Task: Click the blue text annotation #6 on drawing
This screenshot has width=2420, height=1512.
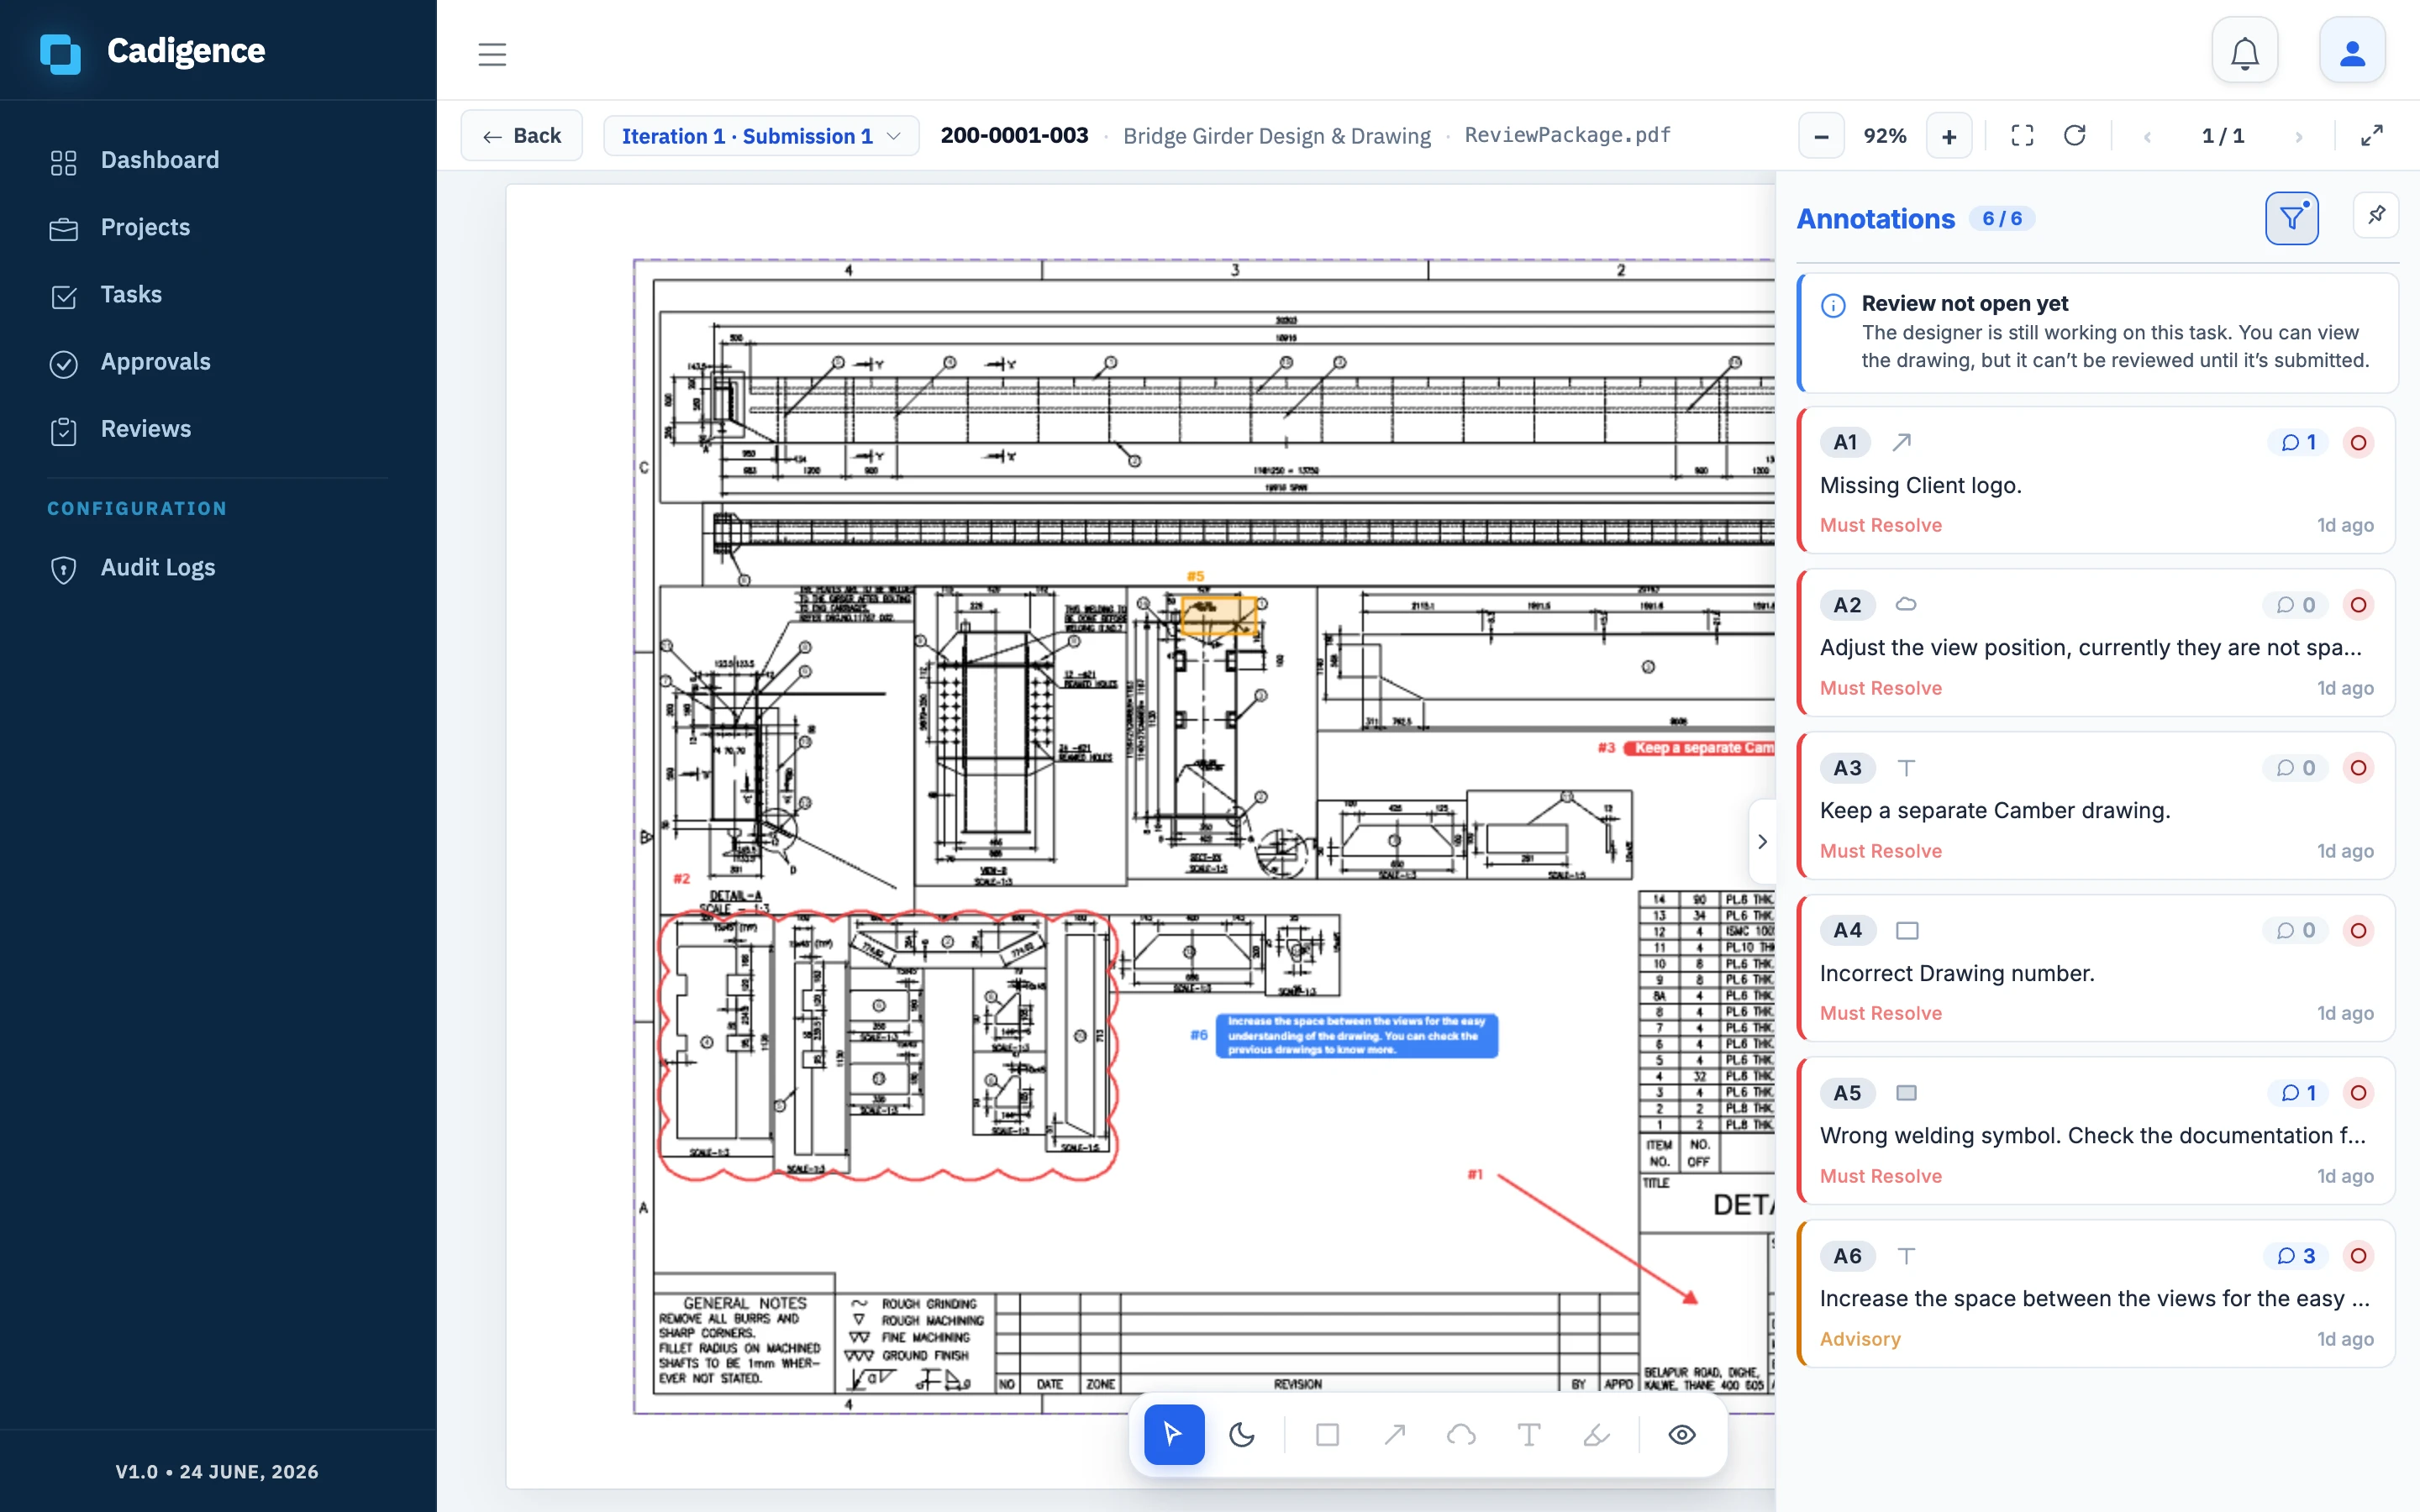Action: coord(1356,1036)
